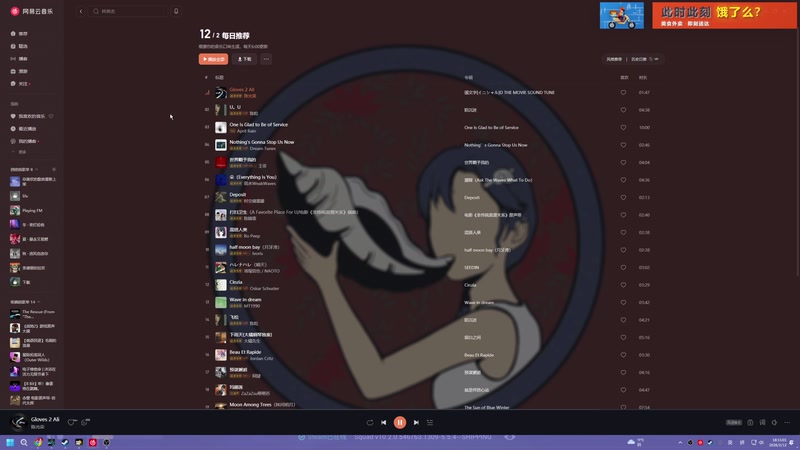The image size is (800, 450).
Task: Adjust volume with the speaker icon
Action: [774, 422]
